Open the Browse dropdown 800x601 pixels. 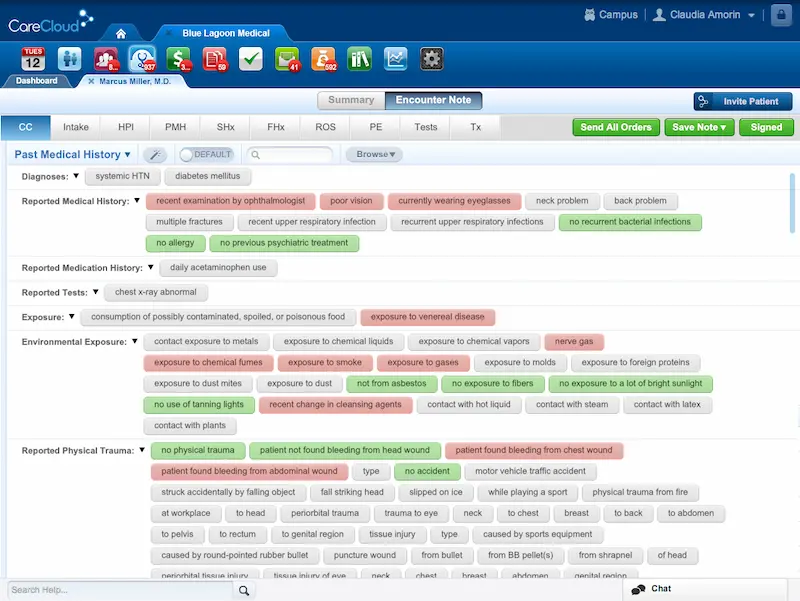[x=374, y=154]
